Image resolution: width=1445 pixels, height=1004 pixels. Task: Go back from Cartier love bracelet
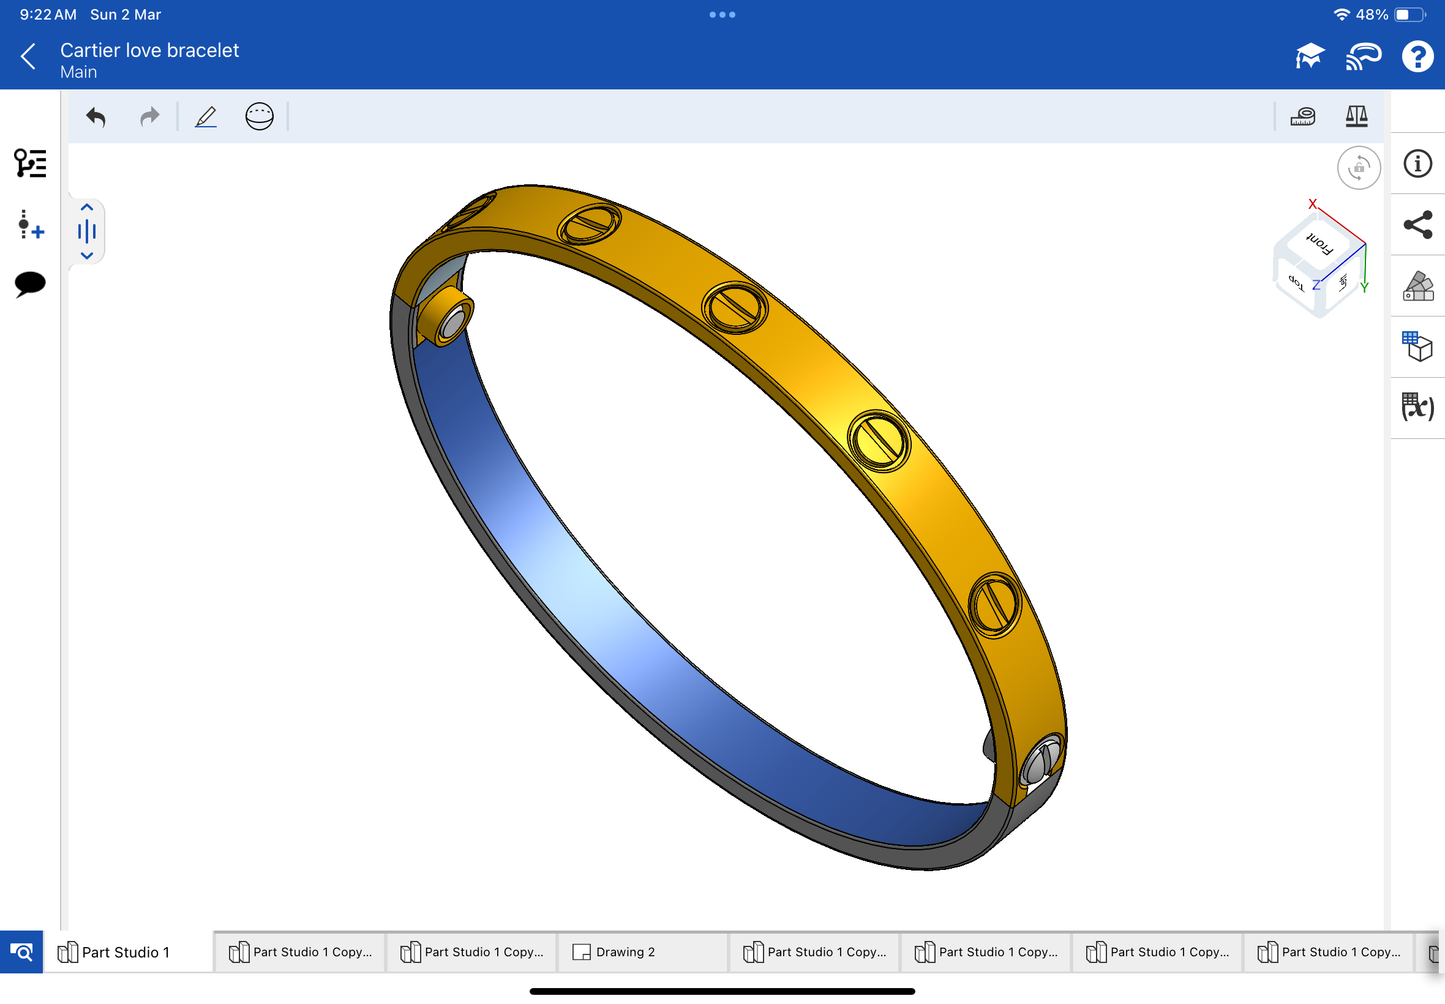point(29,57)
